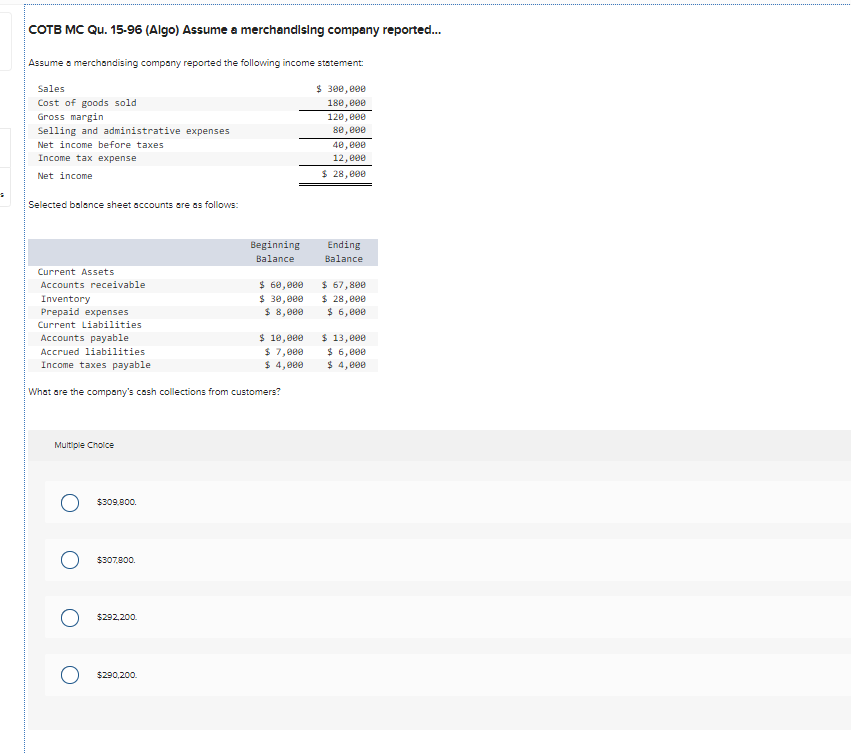Click the Income taxes payable row label
The width and height of the screenshot is (851, 754).
click(96, 365)
